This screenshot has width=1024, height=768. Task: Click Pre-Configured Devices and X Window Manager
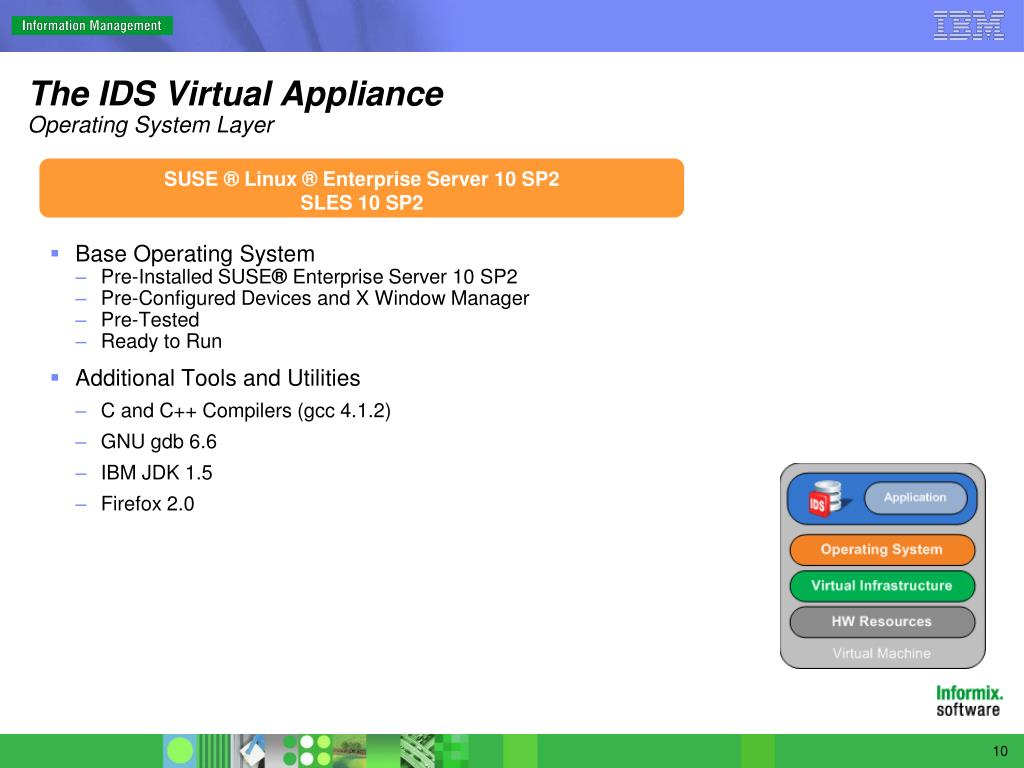click(x=315, y=298)
